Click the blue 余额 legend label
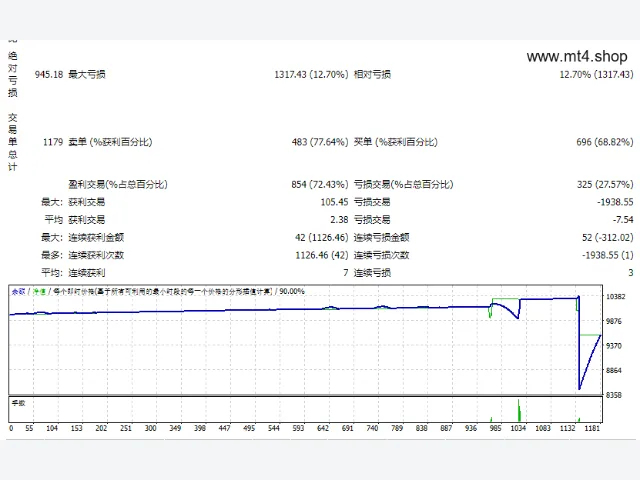Image resolution: width=640 pixels, height=480 pixels. point(18,291)
